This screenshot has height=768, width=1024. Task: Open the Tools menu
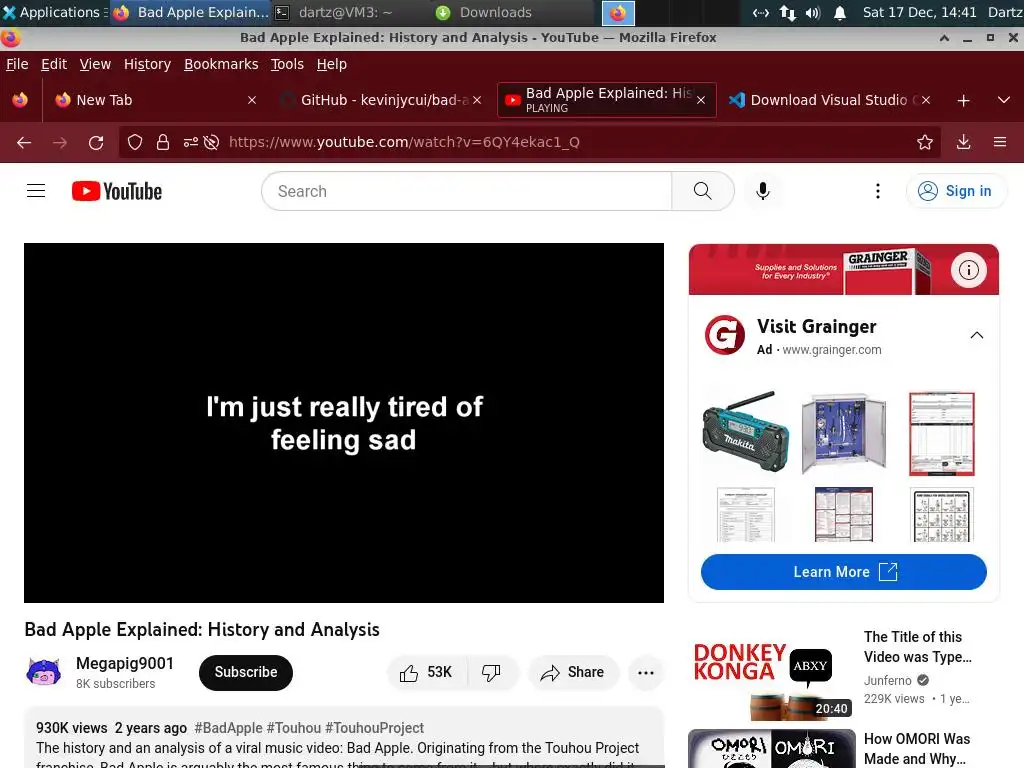point(287,64)
